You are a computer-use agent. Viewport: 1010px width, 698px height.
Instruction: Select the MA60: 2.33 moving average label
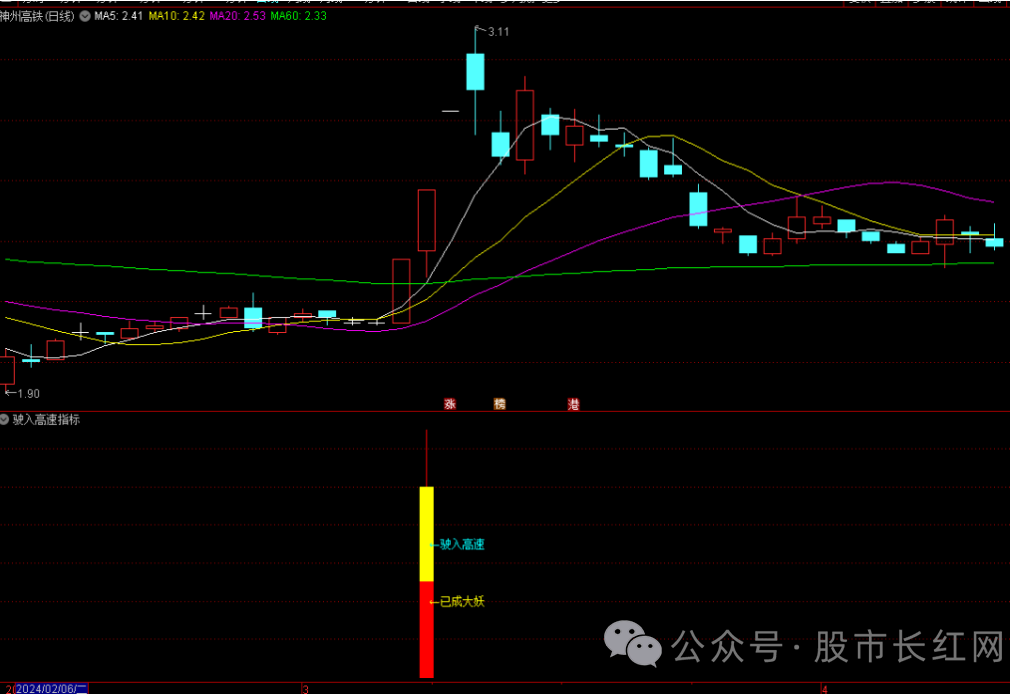(x=298, y=16)
